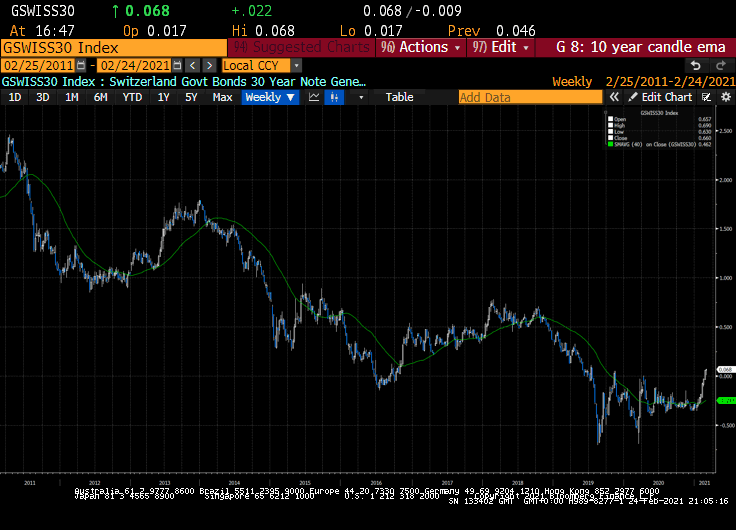This screenshot has height=530, width=736.
Task: Select 1D time range
Action: point(15,97)
